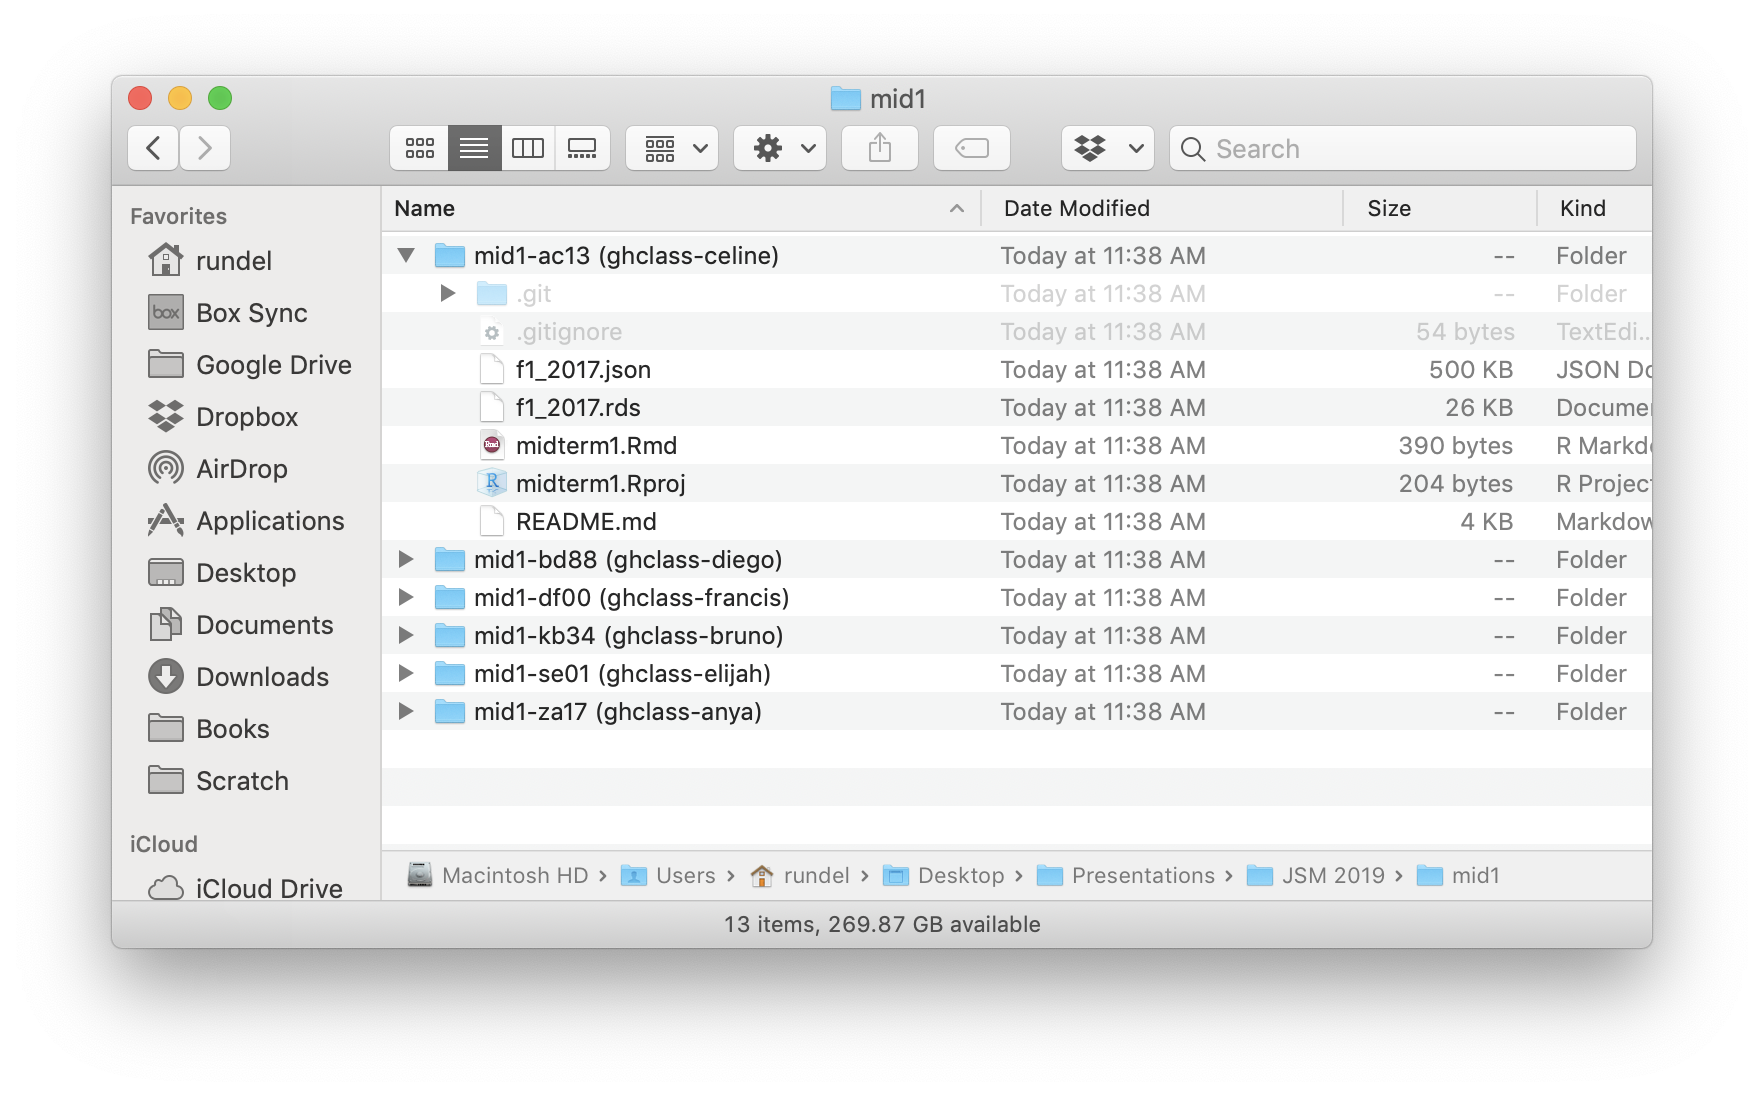Open iCloud Drive in sidebar
The height and width of the screenshot is (1096, 1764).
point(246,889)
